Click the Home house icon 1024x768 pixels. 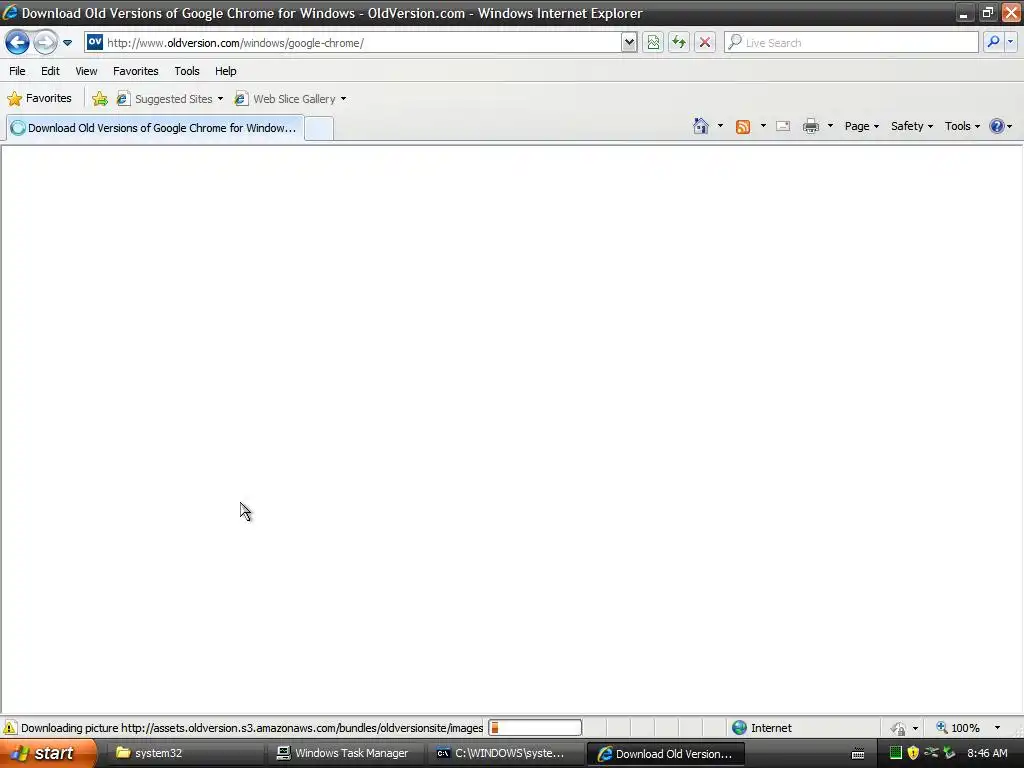[701, 126]
